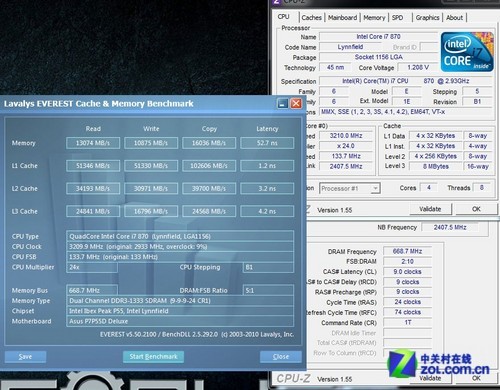
Task: Click the Memory Copy value 16036 MB/s
Action: pos(209,143)
